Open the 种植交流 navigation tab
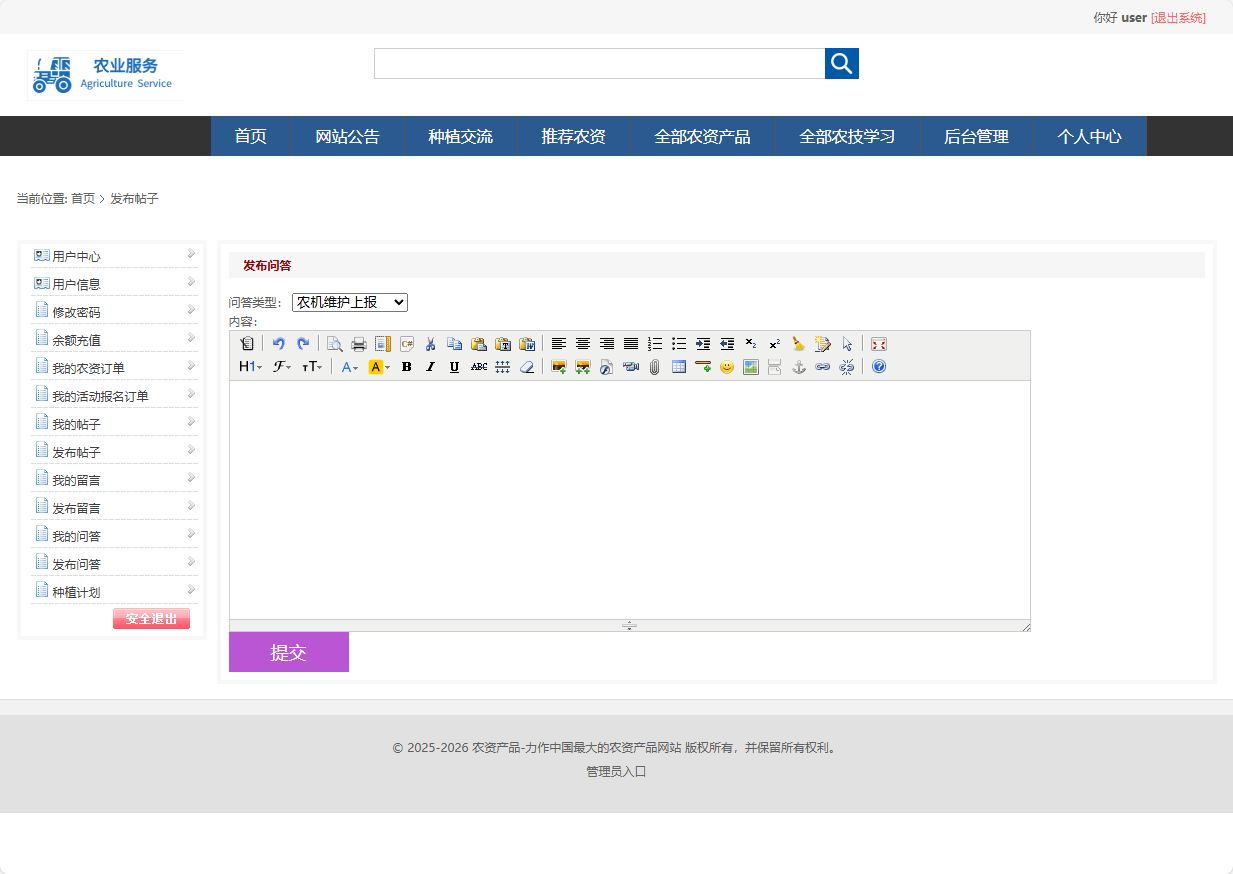The image size is (1233, 874). 459,136
